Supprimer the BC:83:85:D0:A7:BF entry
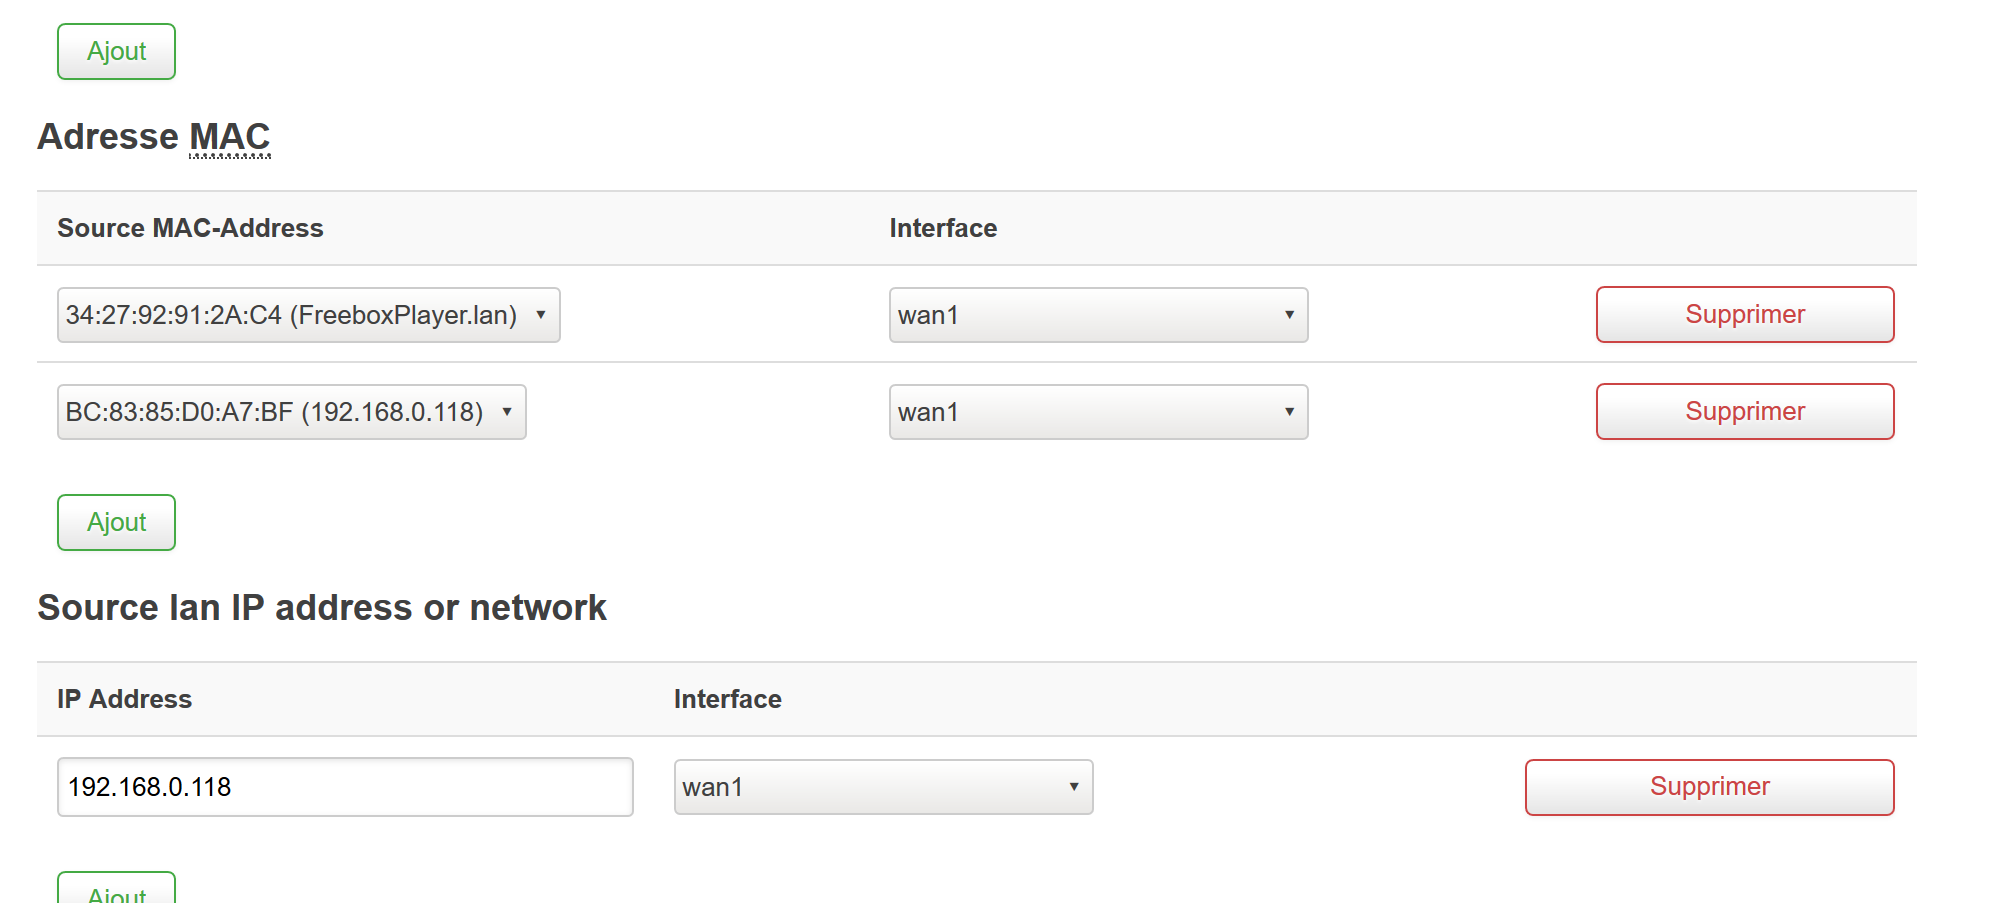This screenshot has width=2012, height=903. click(x=1744, y=411)
